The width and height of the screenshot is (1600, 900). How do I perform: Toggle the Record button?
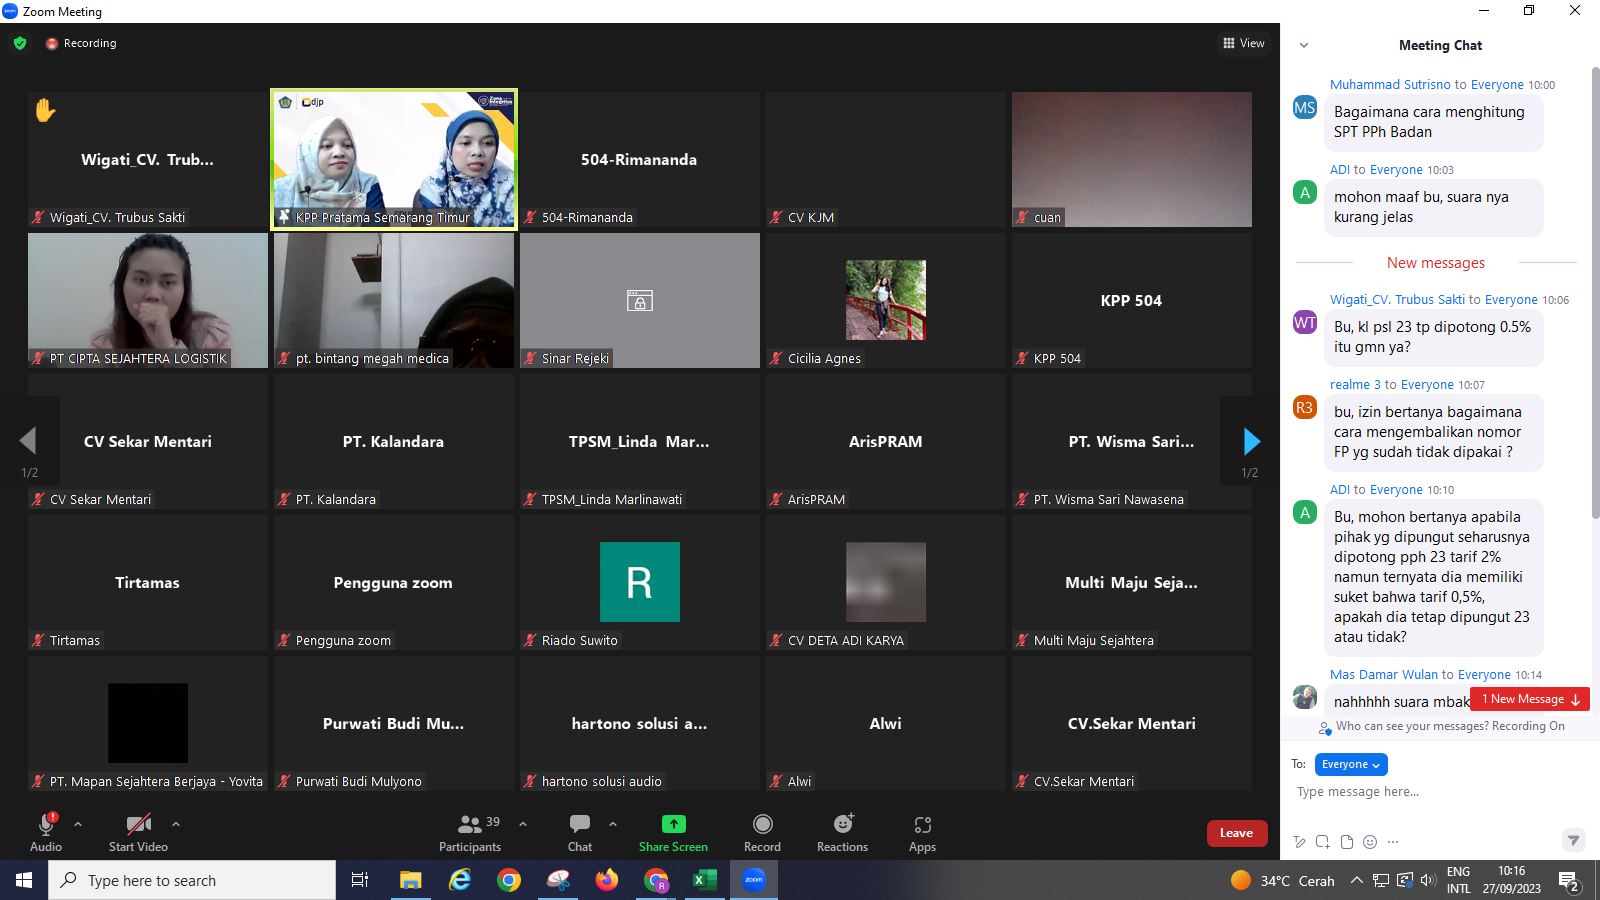tap(762, 832)
